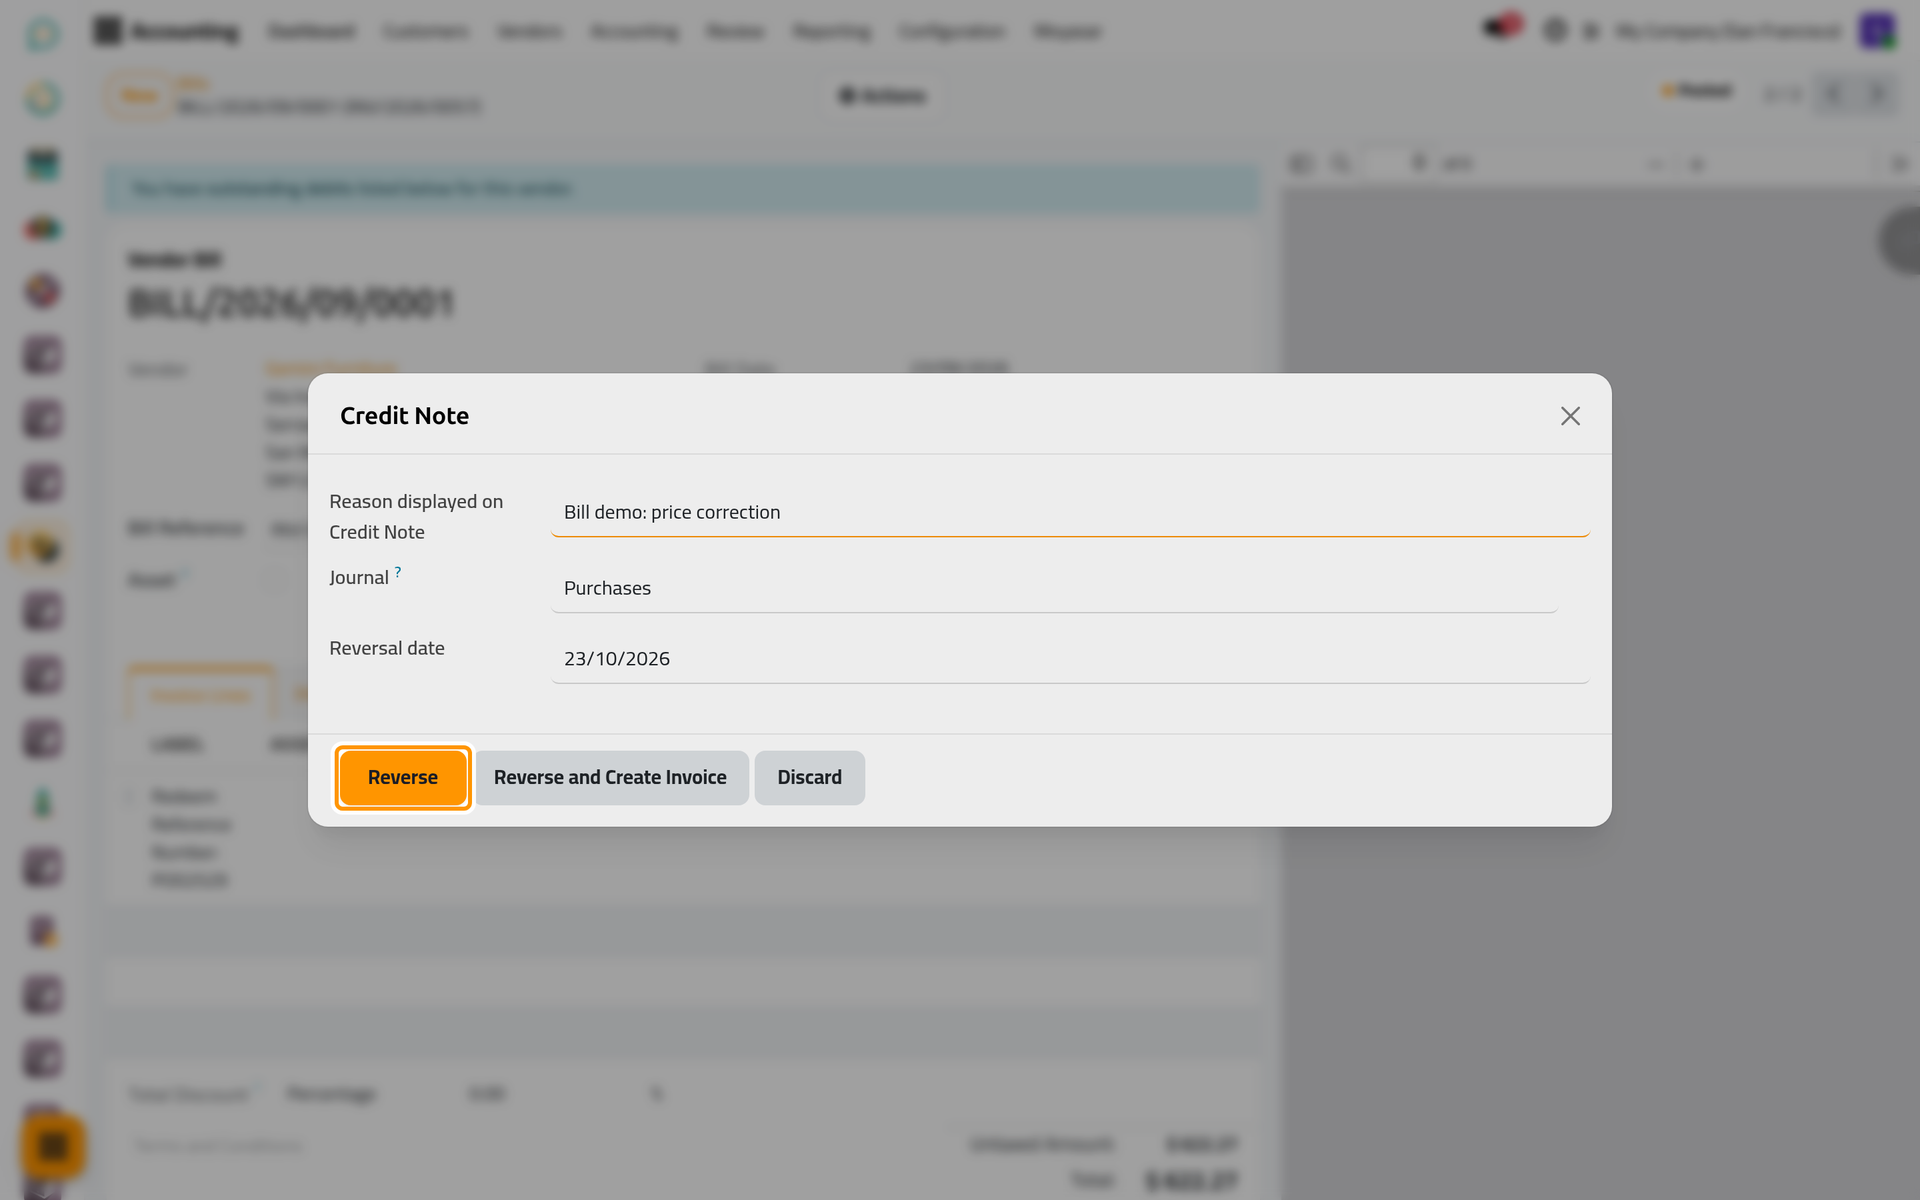This screenshot has width=1920, height=1200.
Task: Edit the credit note reason field
Action: (x=1070, y=513)
